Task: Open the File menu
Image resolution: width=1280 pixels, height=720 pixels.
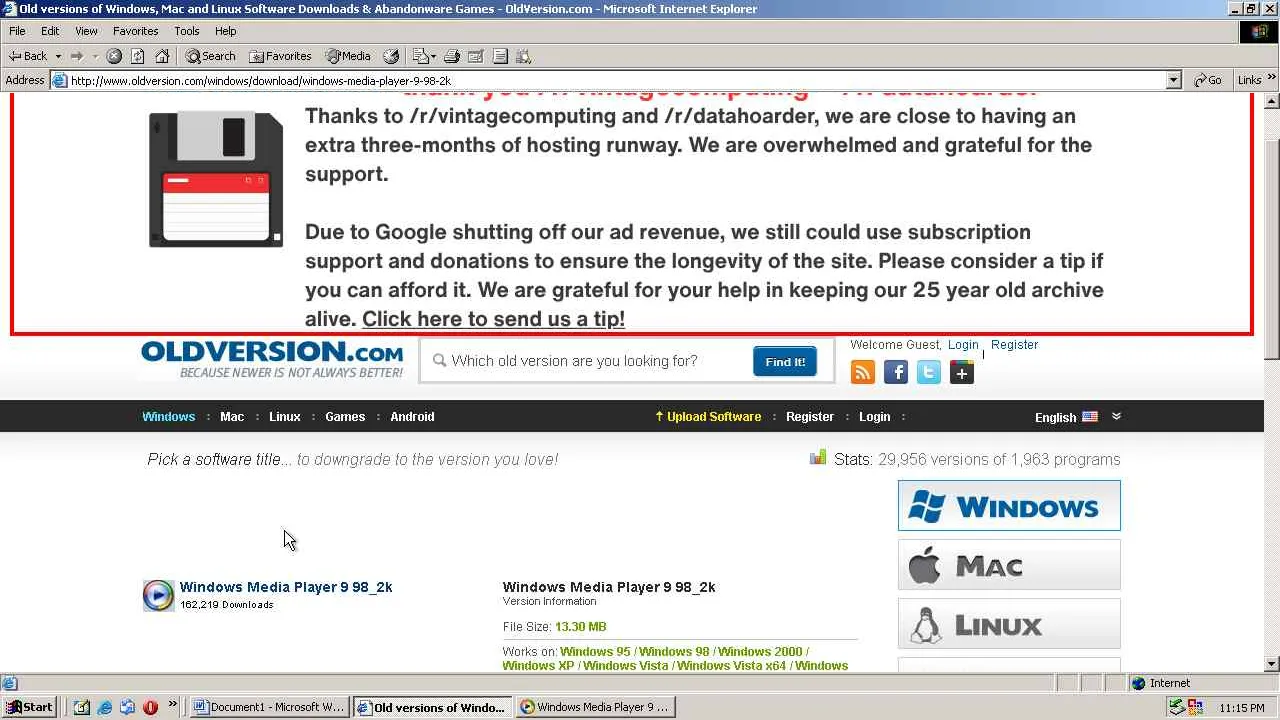Action: click(17, 31)
